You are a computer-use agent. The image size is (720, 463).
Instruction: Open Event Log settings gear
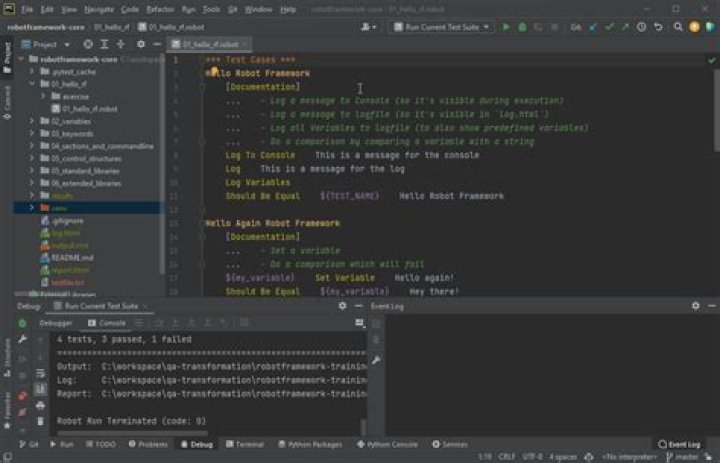click(x=696, y=306)
